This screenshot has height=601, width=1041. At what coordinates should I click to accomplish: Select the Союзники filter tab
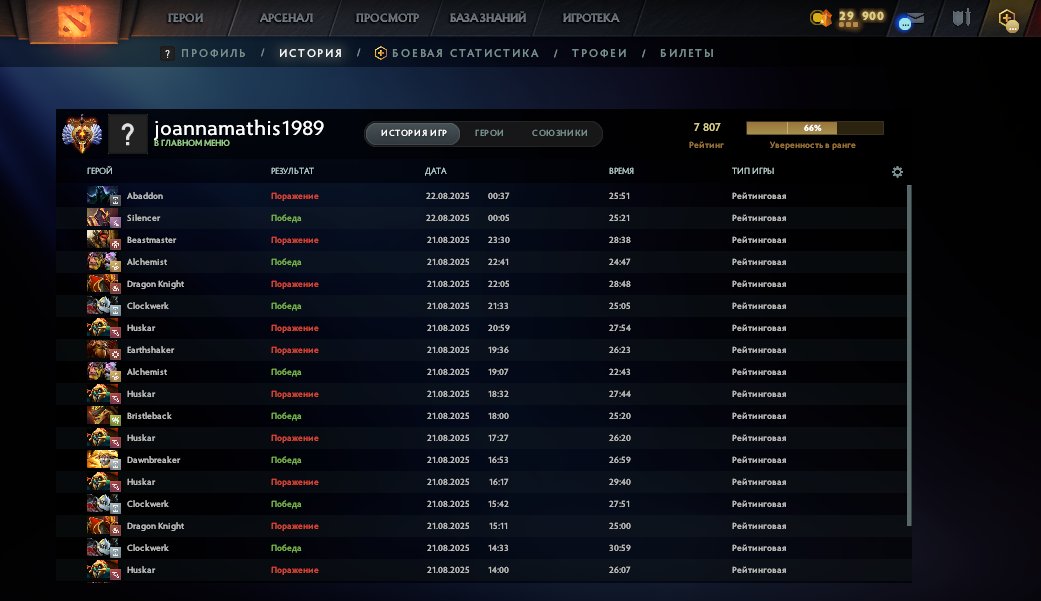coord(559,134)
